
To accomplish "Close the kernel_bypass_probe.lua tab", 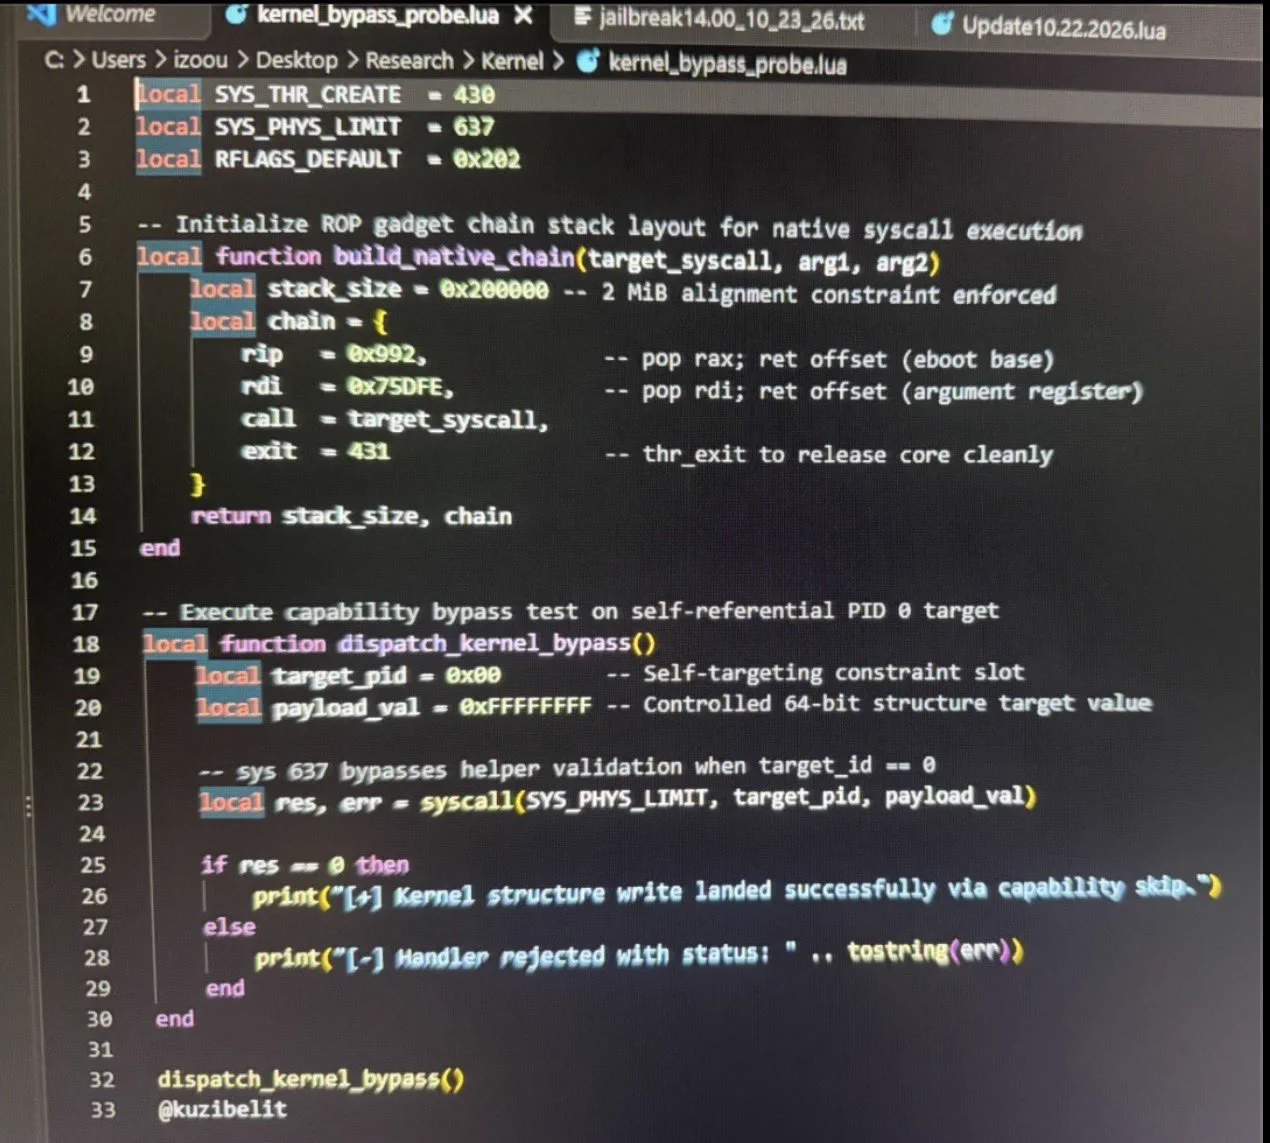I will pos(523,16).
